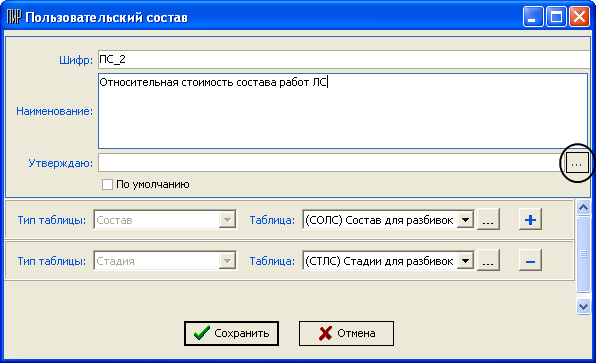Expand Таблица dropdown with (СОЛС) Состав для разбивок

pyautogui.click(x=465, y=220)
